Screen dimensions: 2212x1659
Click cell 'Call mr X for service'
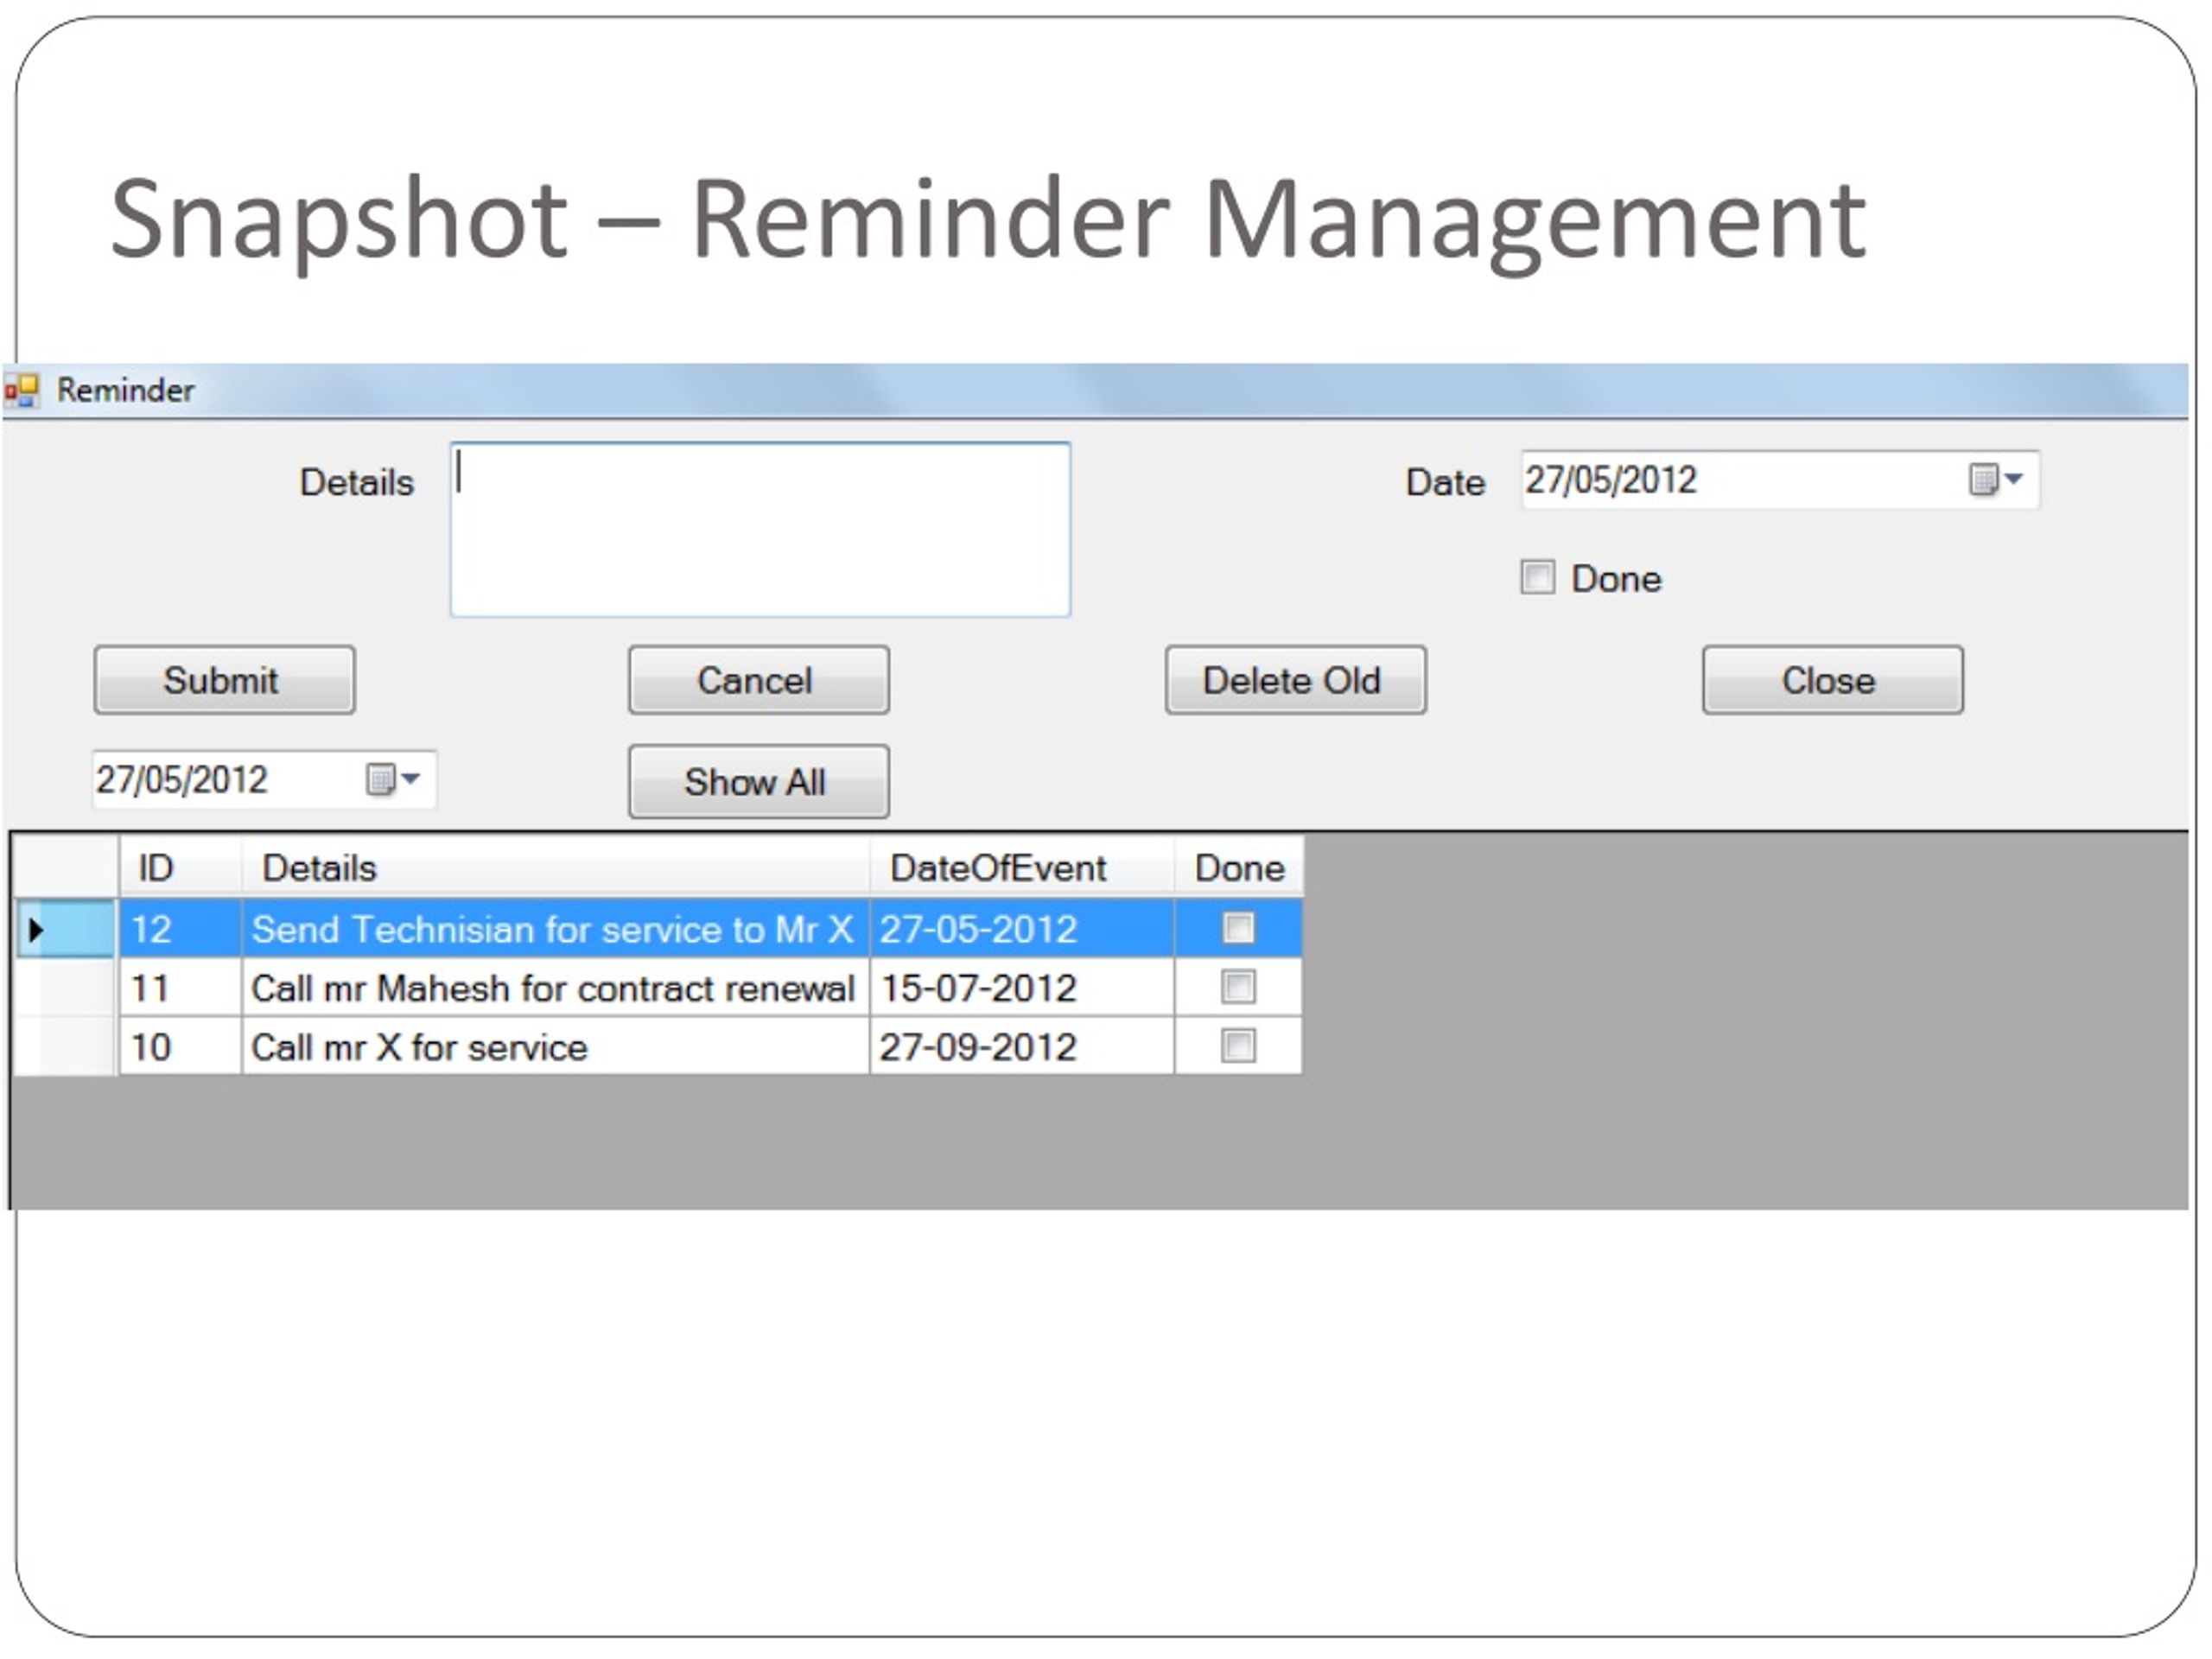pyautogui.click(x=556, y=1047)
